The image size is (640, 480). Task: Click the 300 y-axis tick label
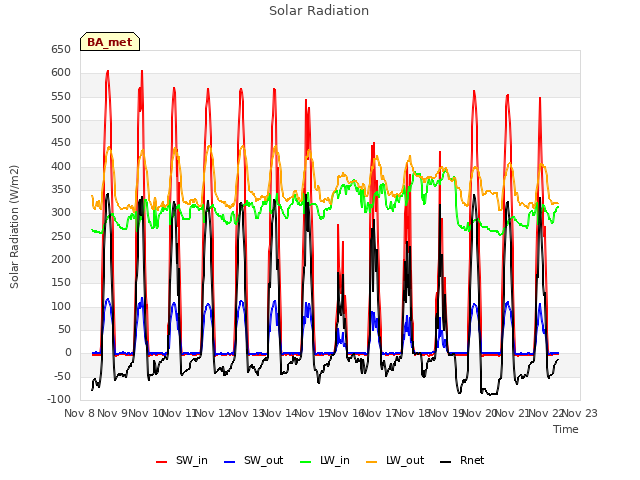(61, 213)
